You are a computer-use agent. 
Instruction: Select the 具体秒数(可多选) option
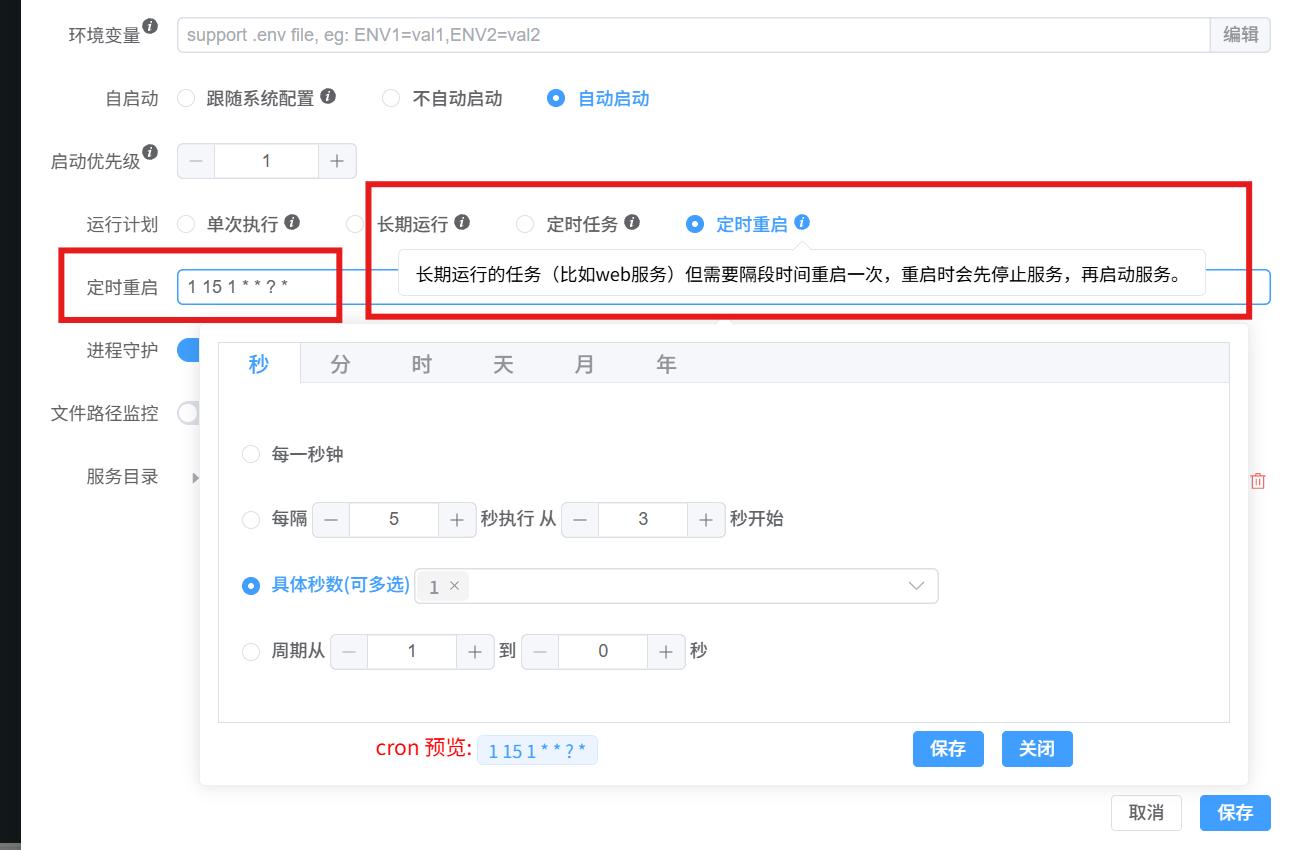tap(251, 586)
